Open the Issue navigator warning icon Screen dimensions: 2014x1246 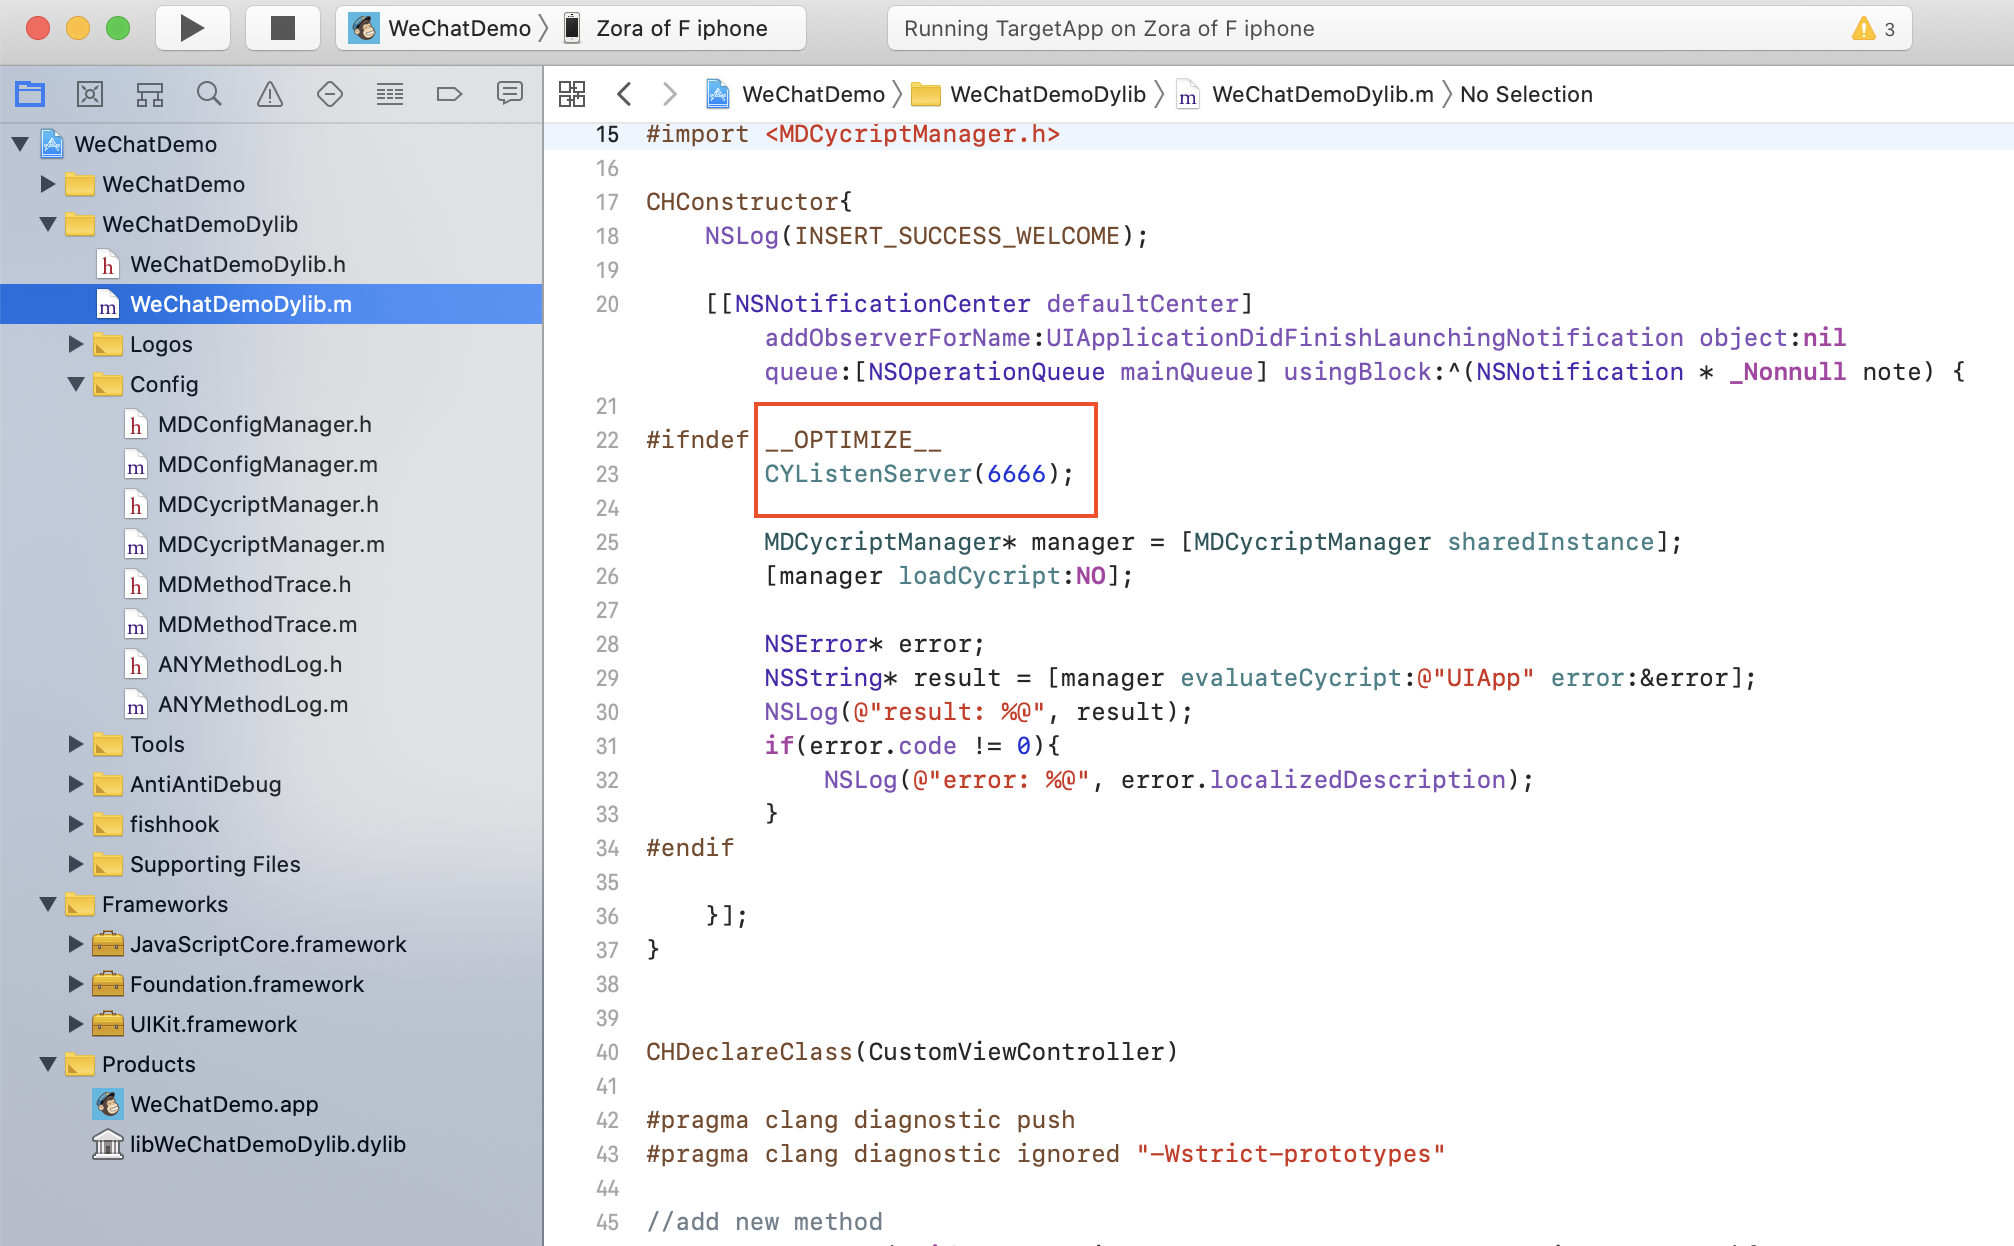tap(269, 94)
